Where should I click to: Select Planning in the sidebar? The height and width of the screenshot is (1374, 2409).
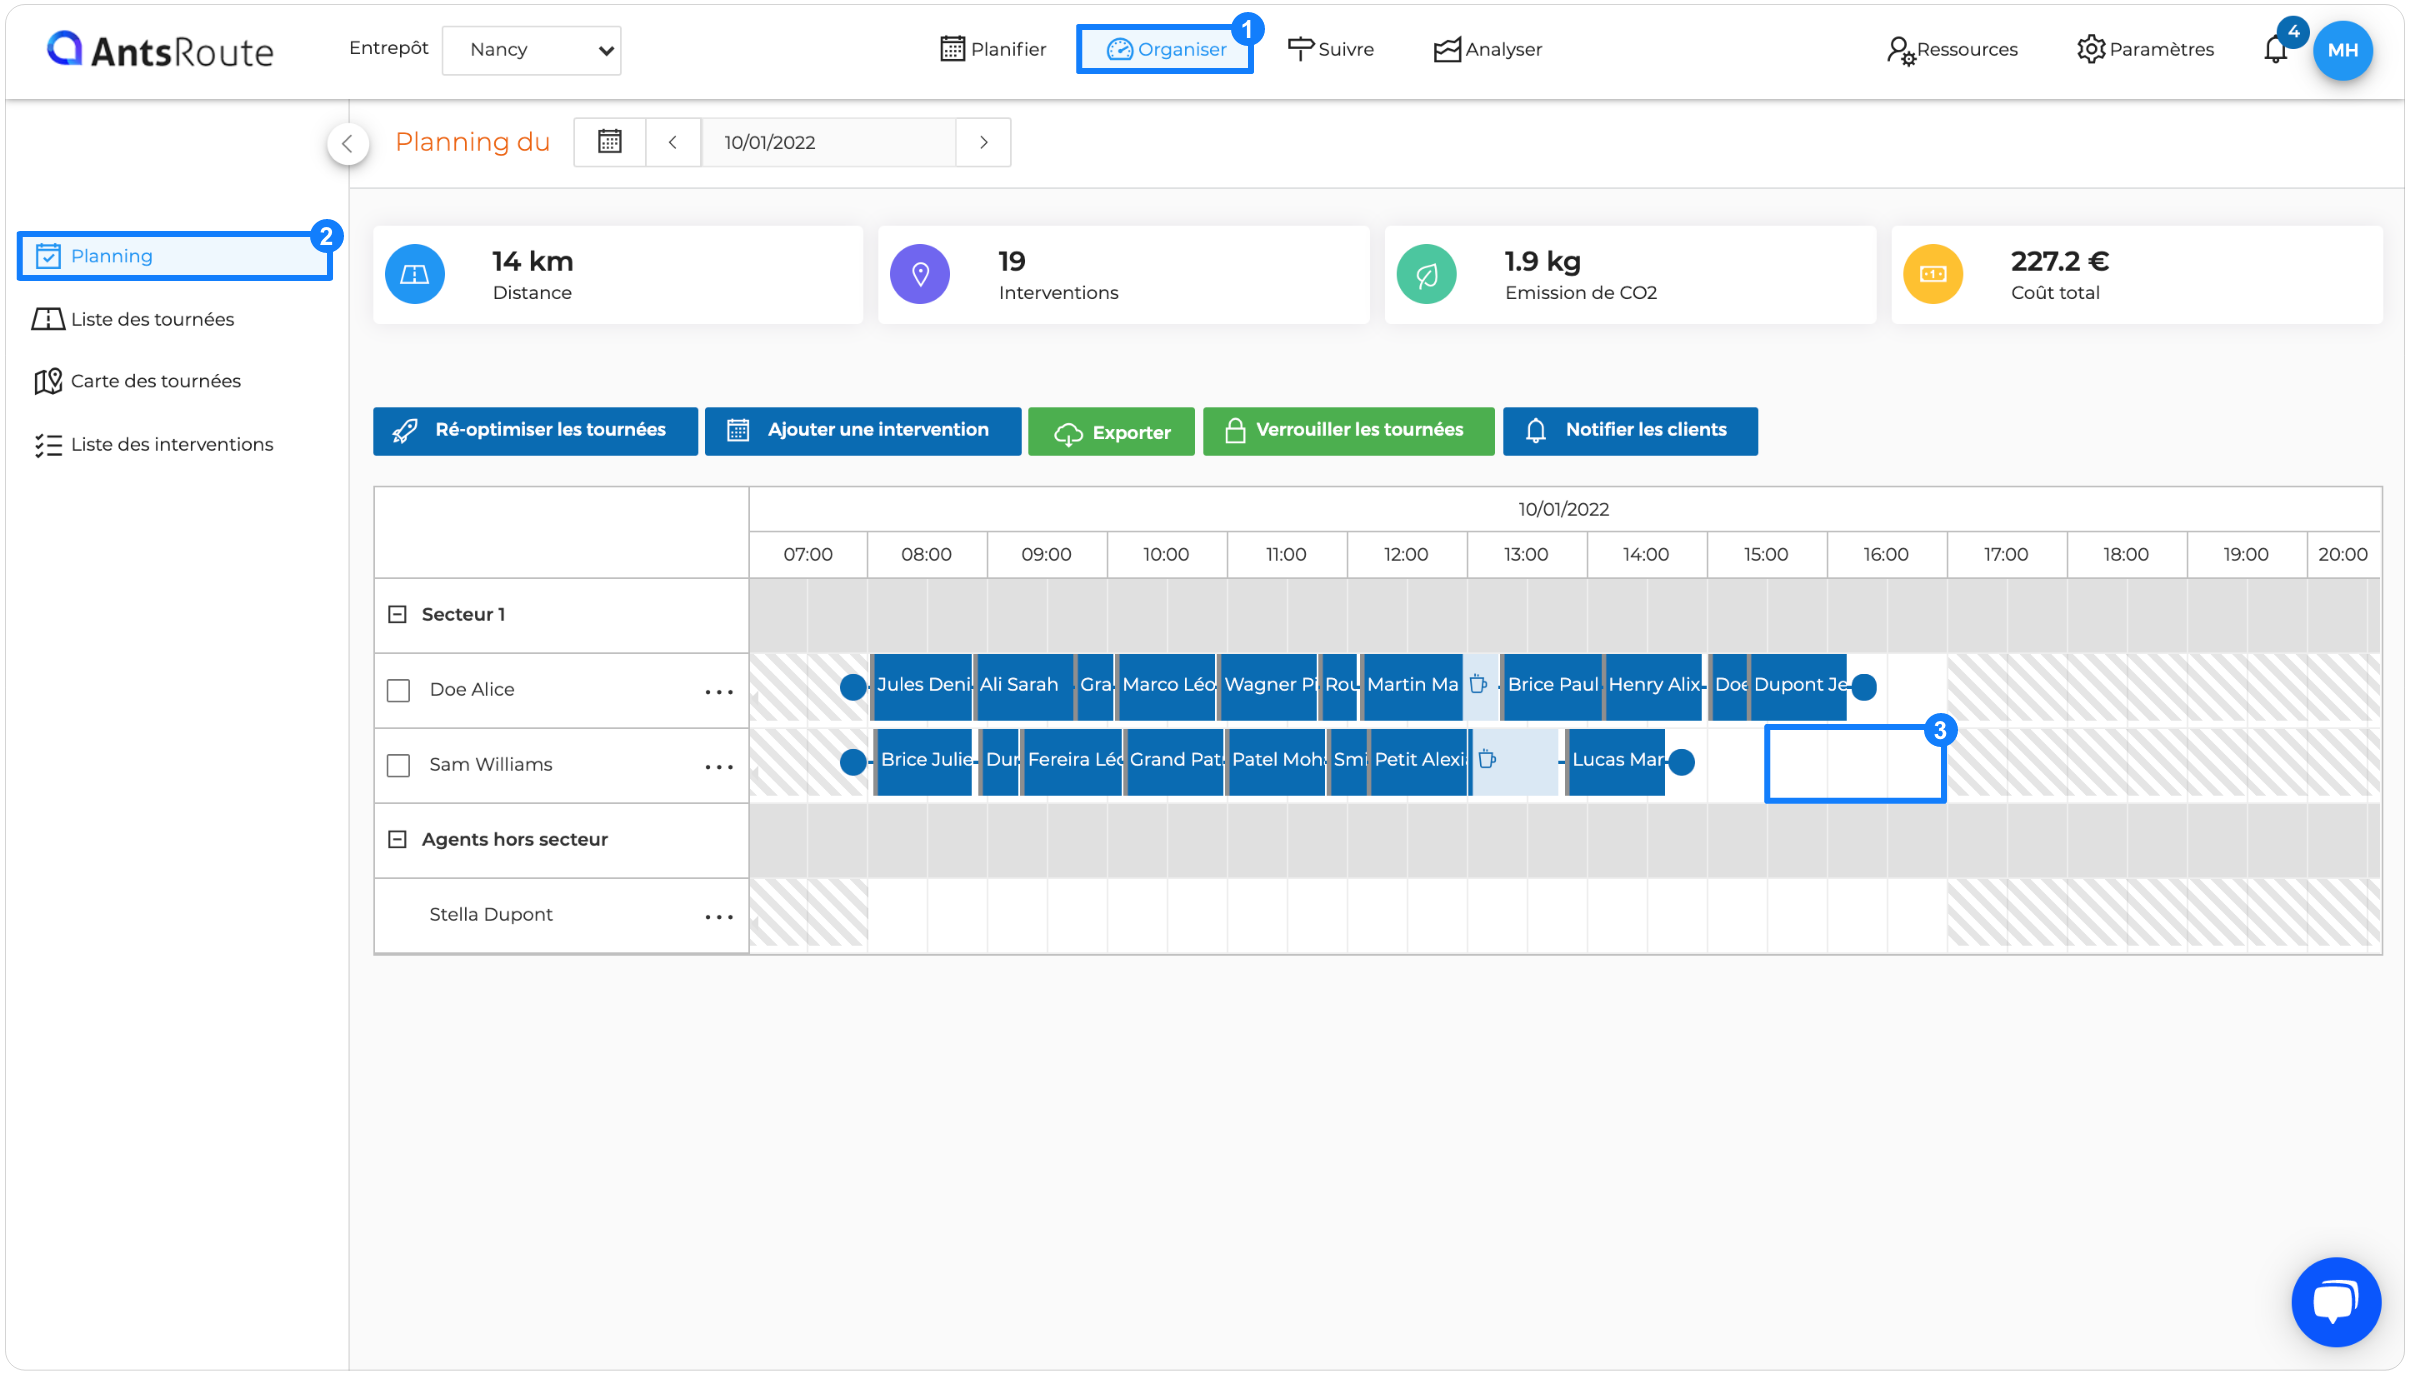tap(175, 256)
